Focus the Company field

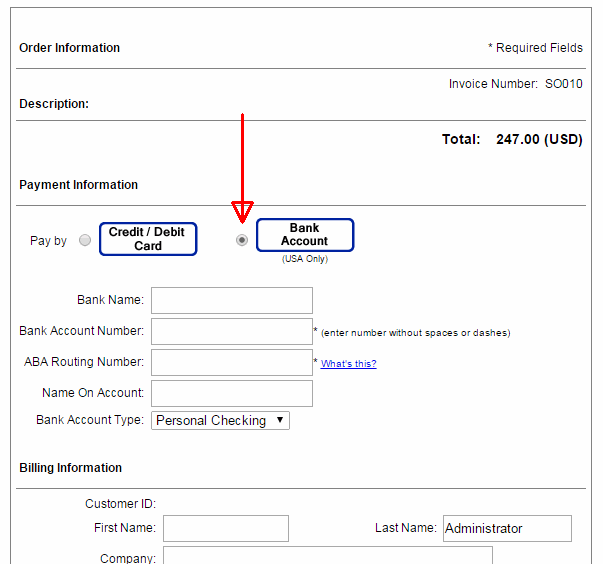click(x=328, y=556)
